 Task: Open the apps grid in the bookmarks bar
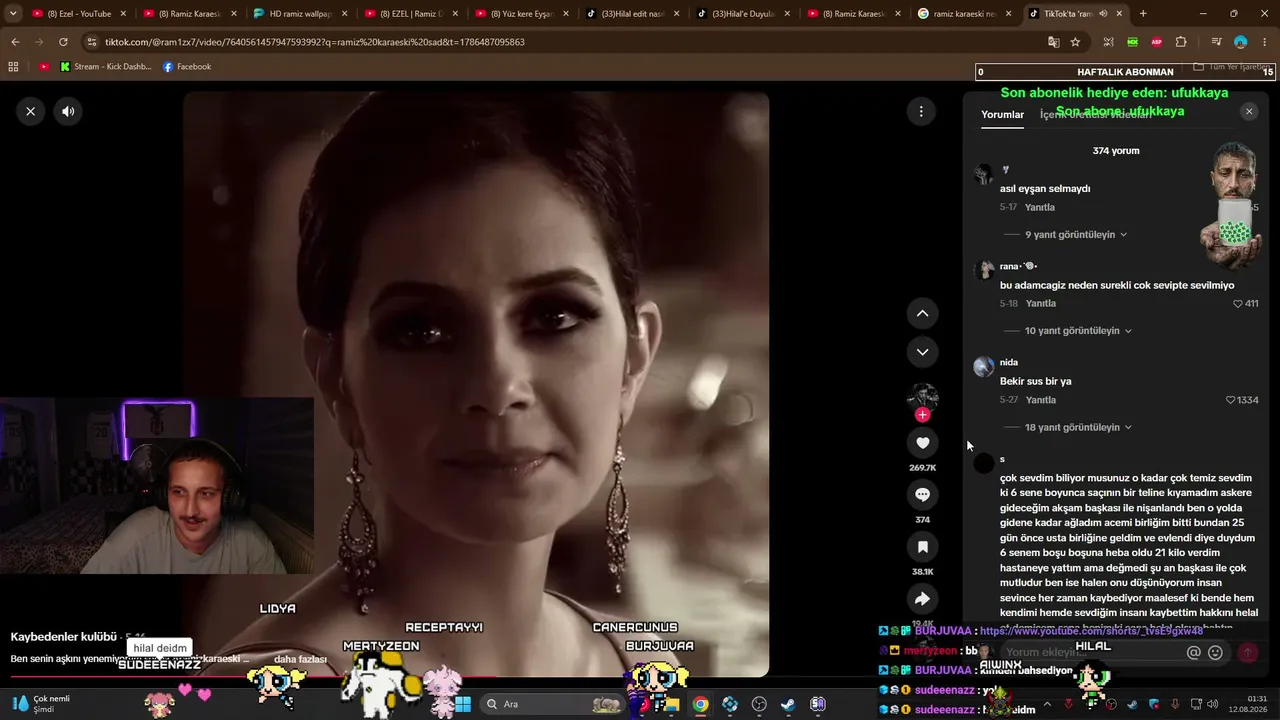[x=13, y=67]
